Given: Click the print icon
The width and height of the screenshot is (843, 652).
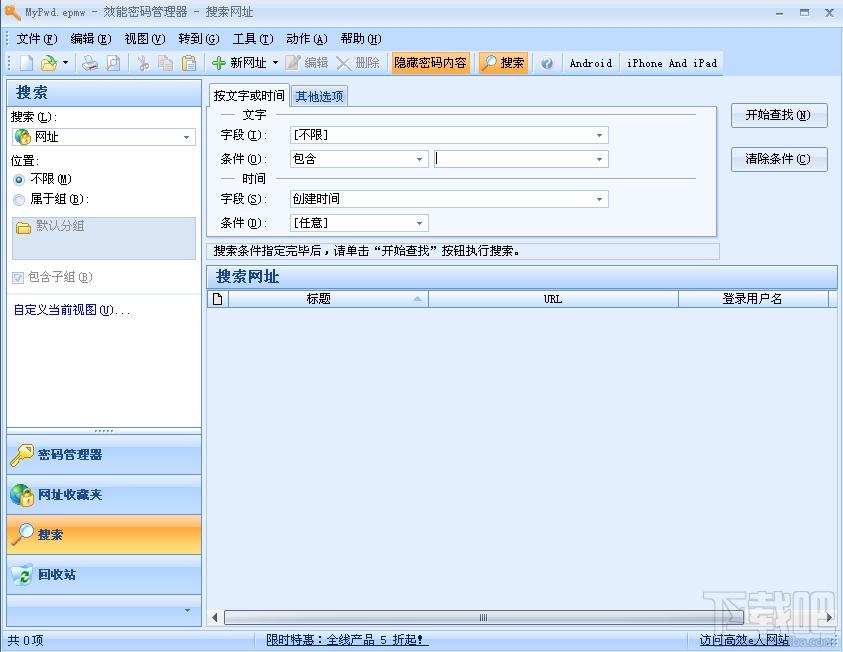Looking at the screenshot, I should [90, 63].
